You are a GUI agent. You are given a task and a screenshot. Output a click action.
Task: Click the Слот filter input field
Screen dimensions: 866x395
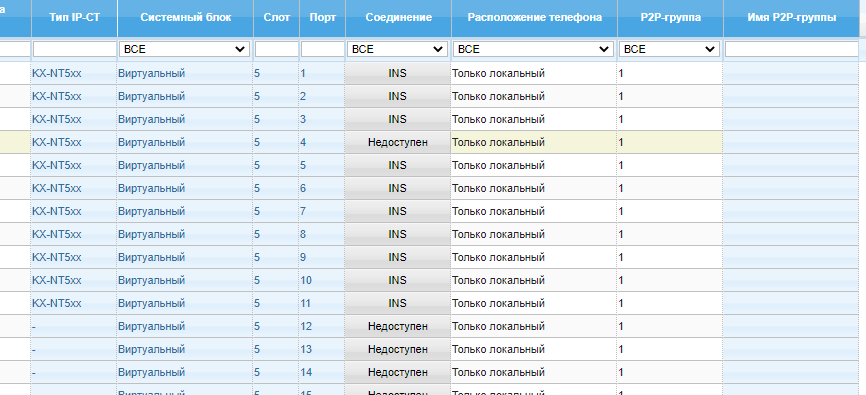pyautogui.click(x=277, y=49)
